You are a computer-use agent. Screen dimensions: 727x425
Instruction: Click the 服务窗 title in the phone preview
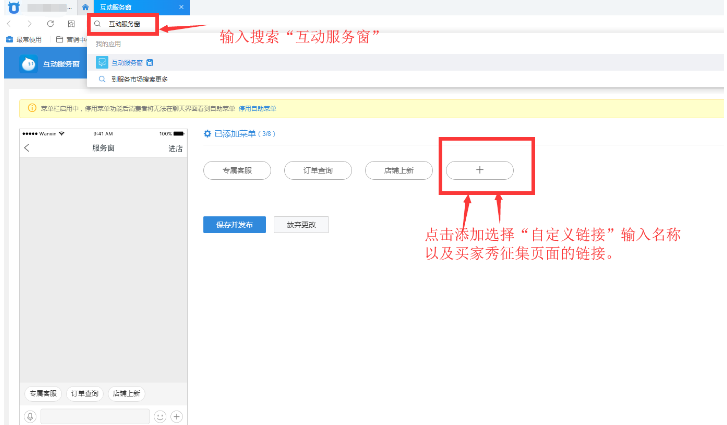pyautogui.click(x=103, y=148)
